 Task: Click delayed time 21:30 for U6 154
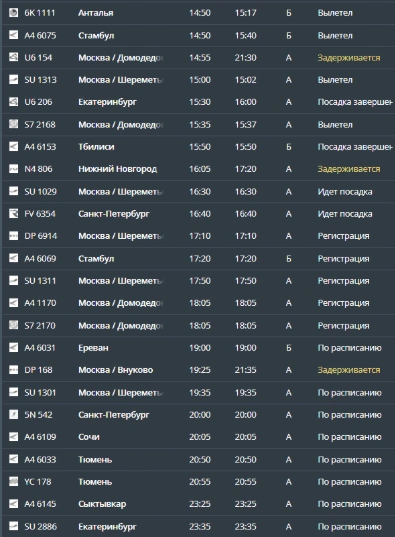tap(245, 58)
